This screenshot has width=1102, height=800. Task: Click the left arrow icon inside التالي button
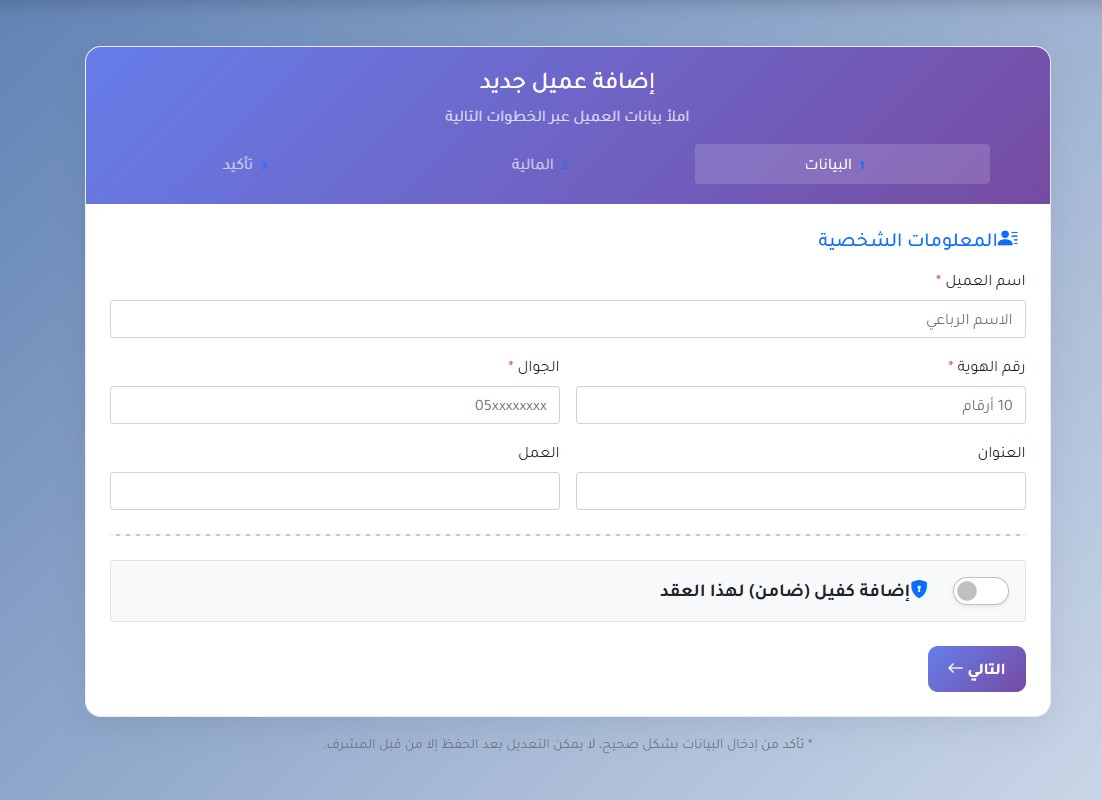(954, 668)
